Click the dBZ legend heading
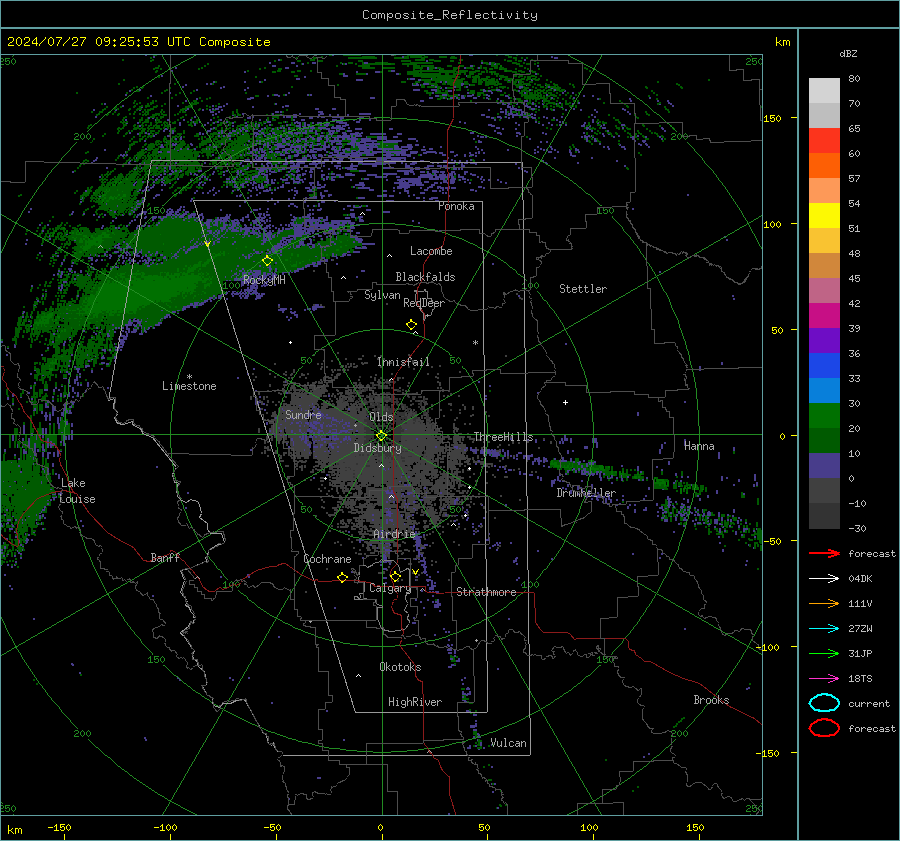900x841 pixels. (848, 54)
